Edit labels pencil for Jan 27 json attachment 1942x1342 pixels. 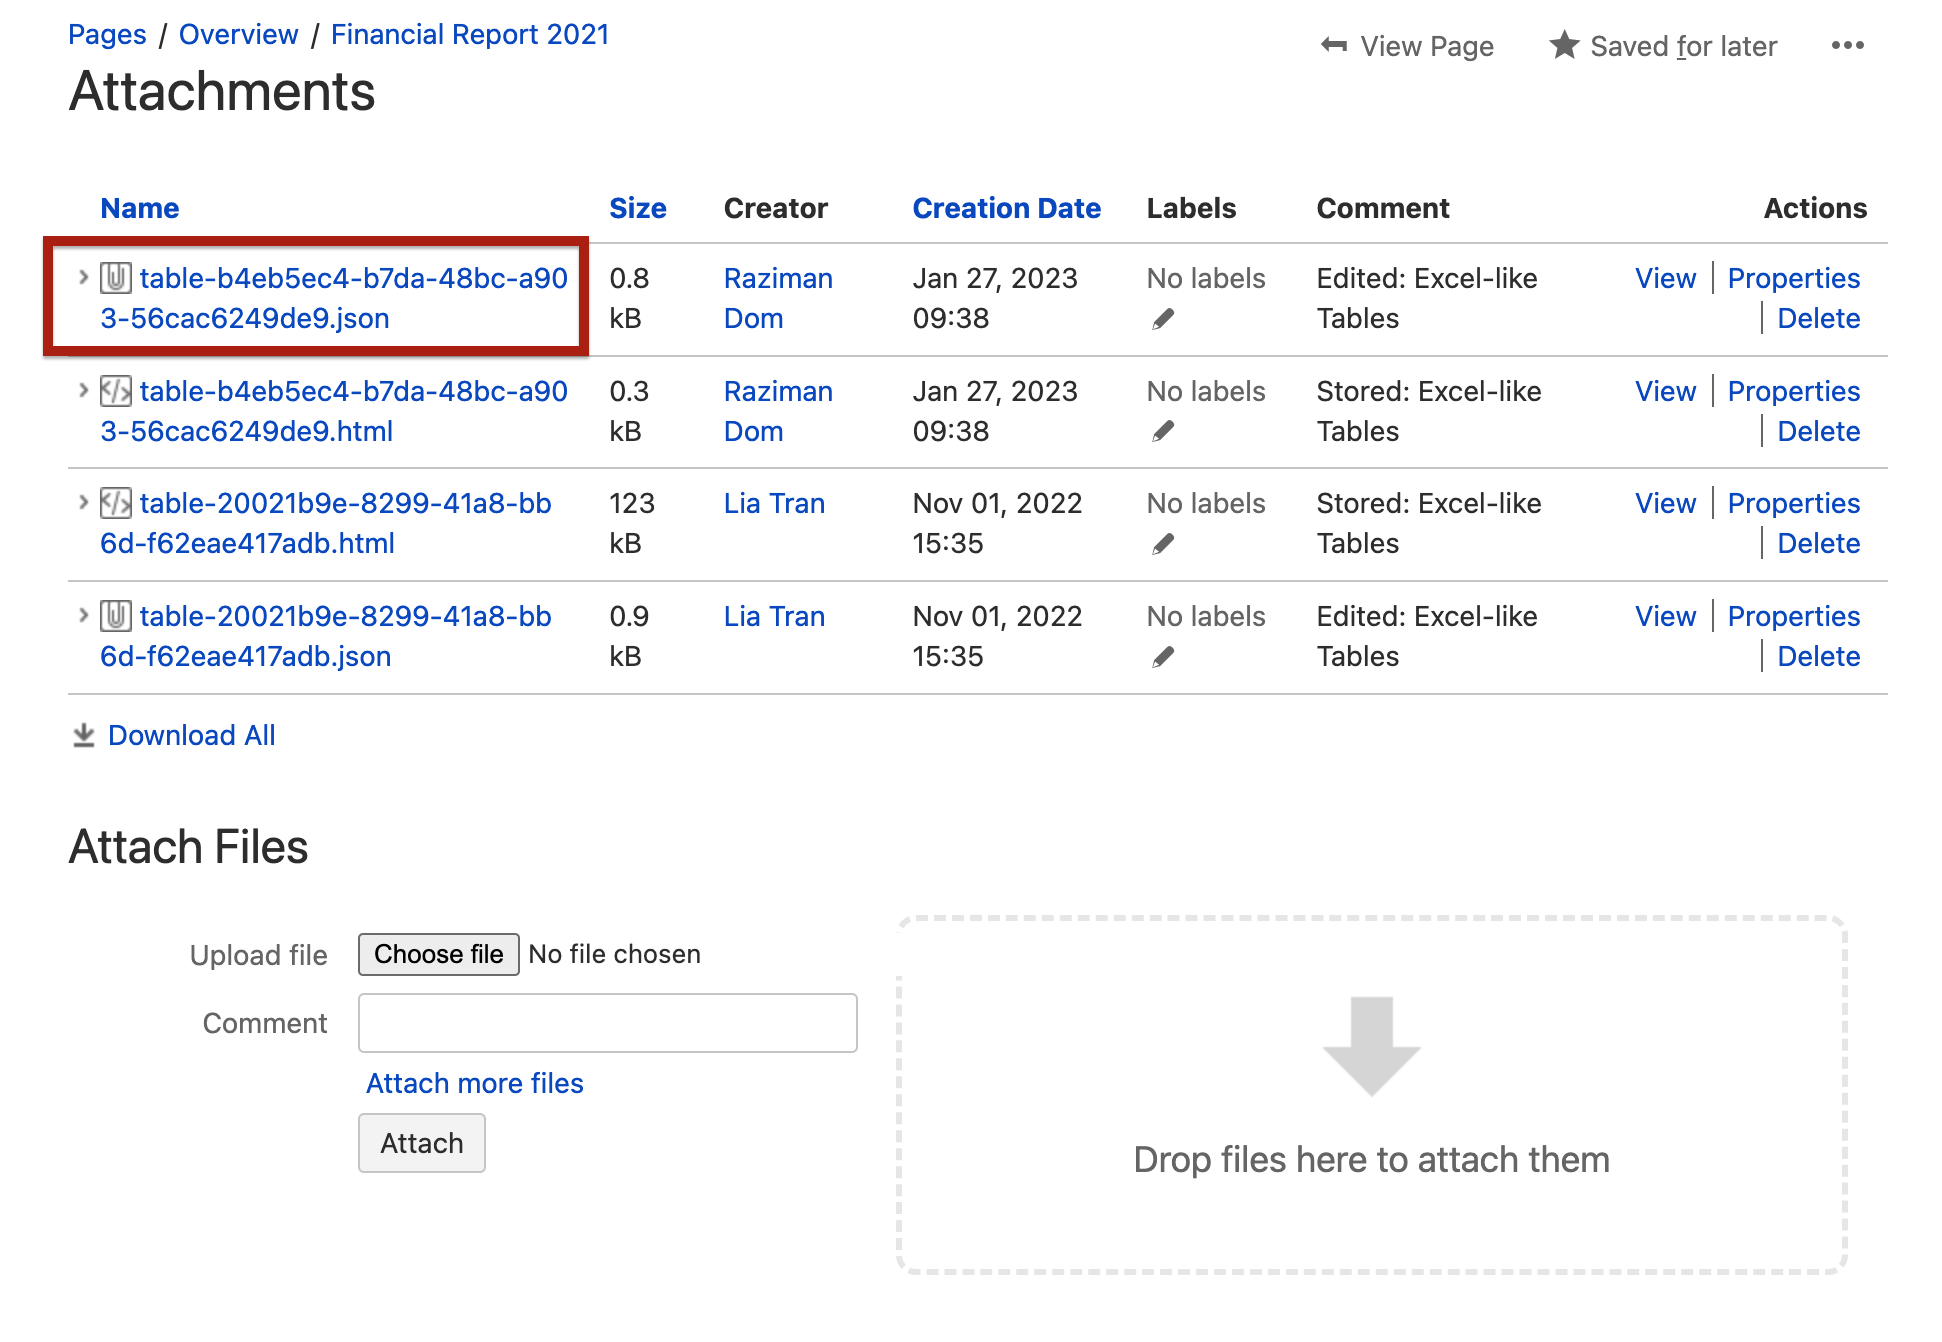click(1162, 319)
